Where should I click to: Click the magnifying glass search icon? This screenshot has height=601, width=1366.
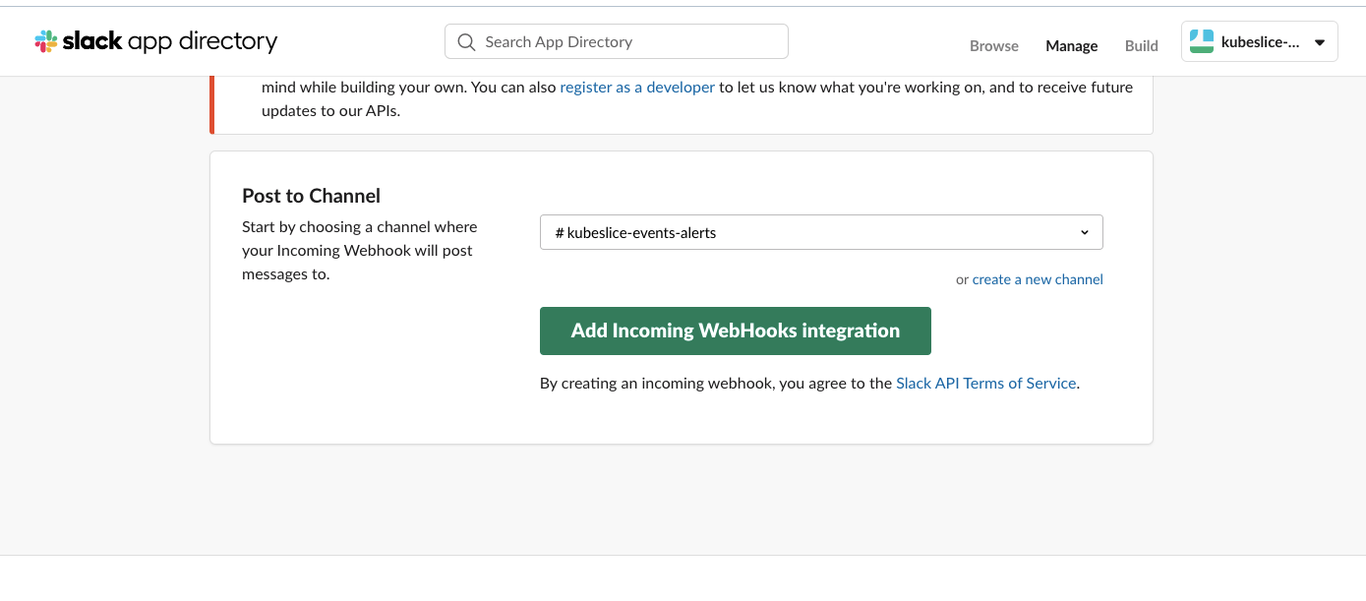pyautogui.click(x=466, y=42)
